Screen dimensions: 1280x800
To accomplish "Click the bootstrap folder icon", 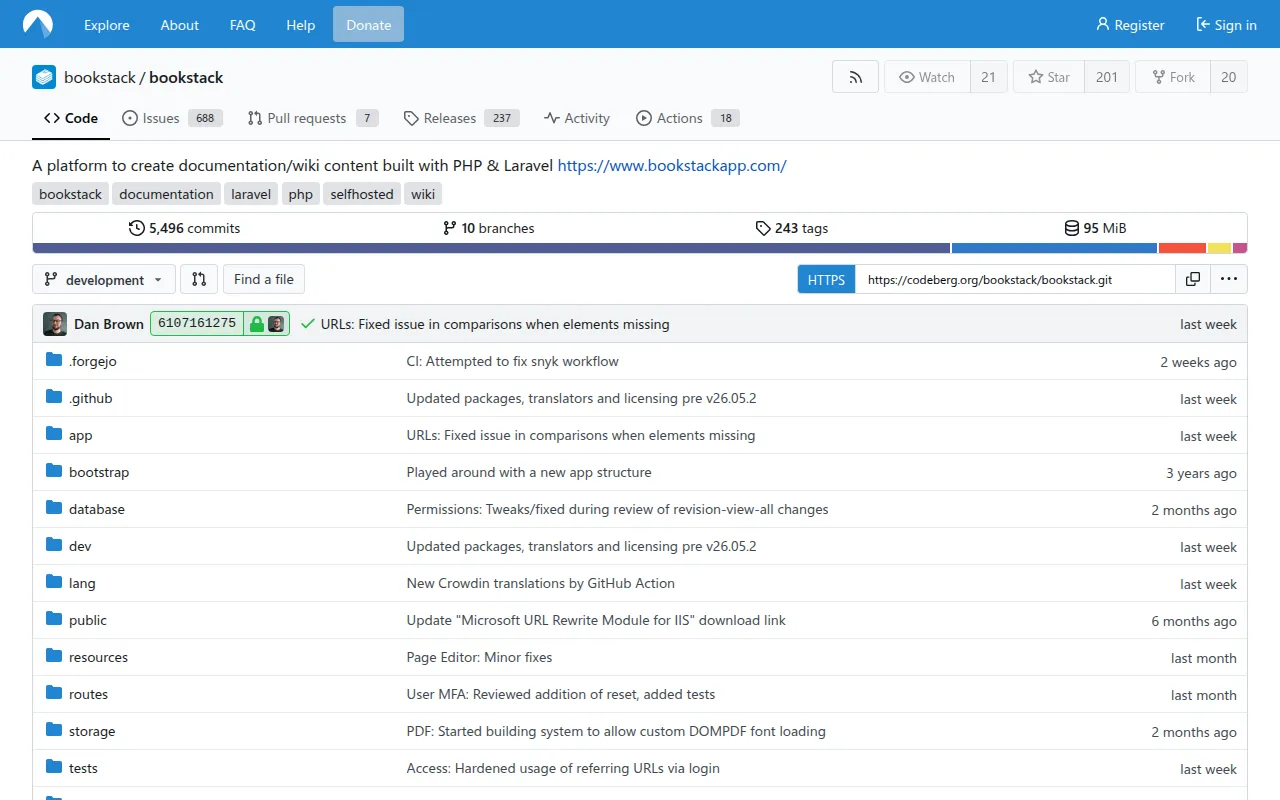I will [54, 471].
